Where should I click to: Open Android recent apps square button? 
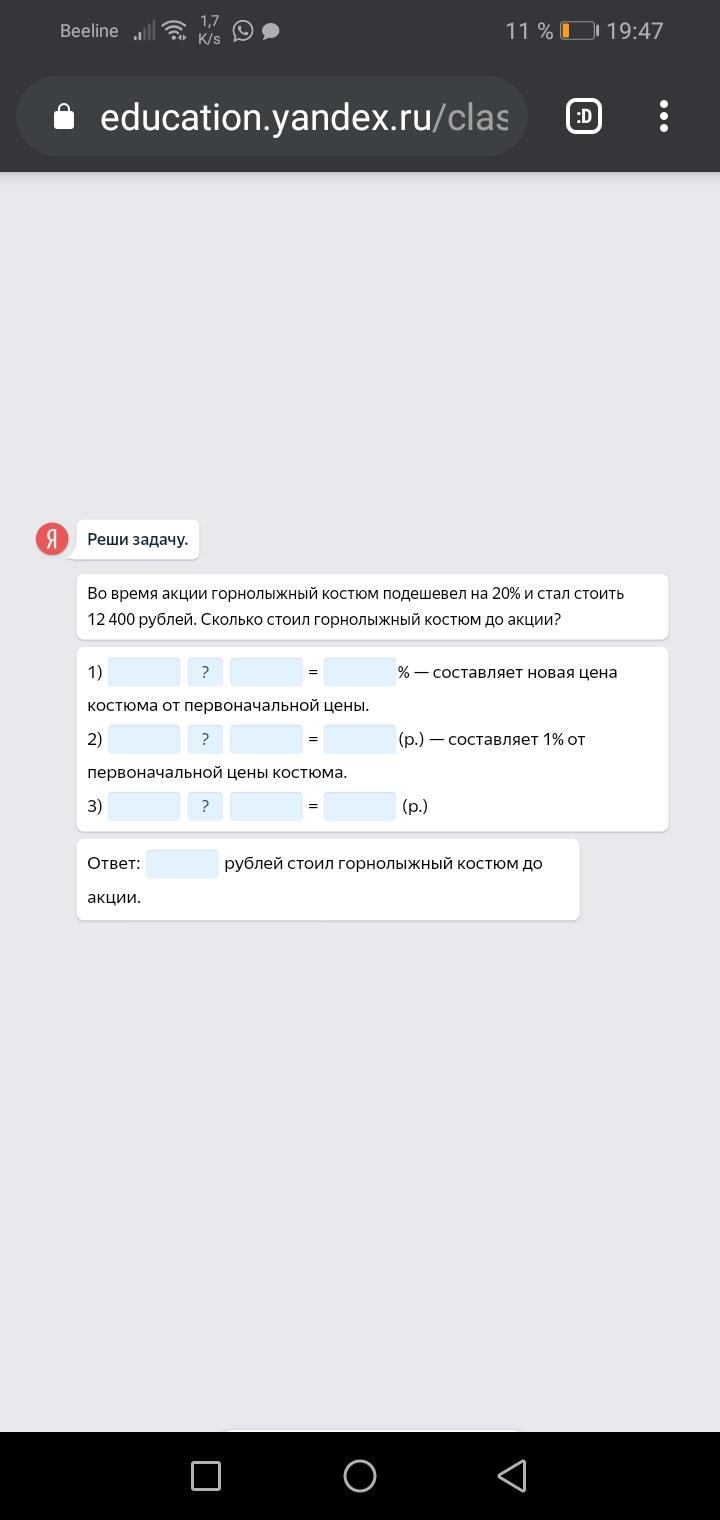(206, 1476)
